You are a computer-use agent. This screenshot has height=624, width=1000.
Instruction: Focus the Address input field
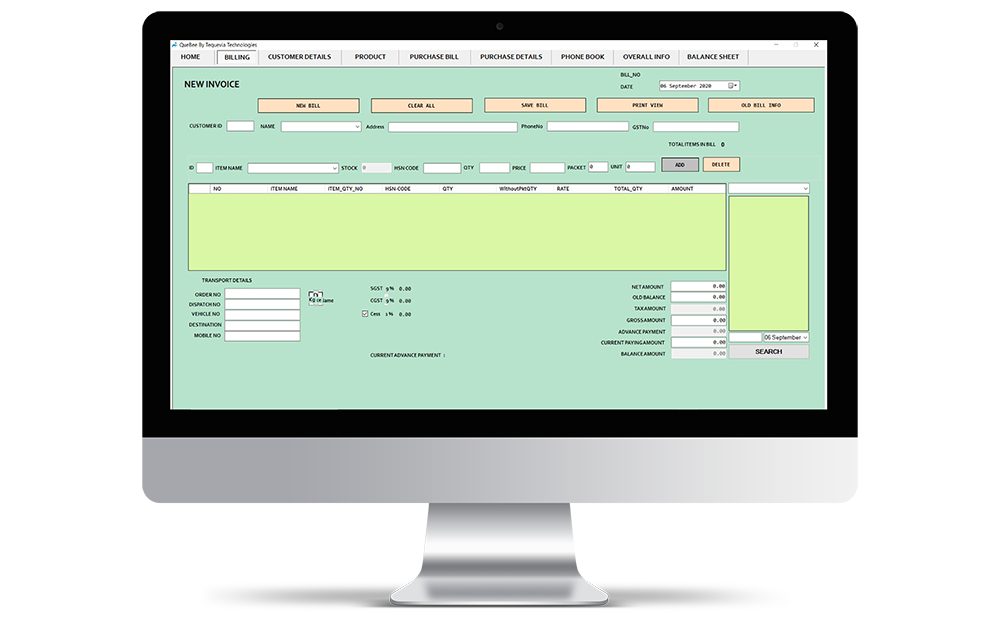[452, 127]
